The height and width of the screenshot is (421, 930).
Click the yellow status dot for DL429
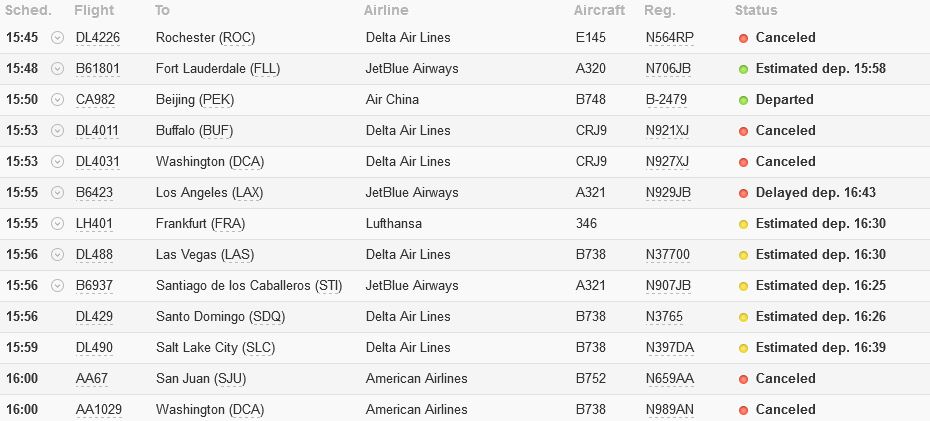coord(743,317)
